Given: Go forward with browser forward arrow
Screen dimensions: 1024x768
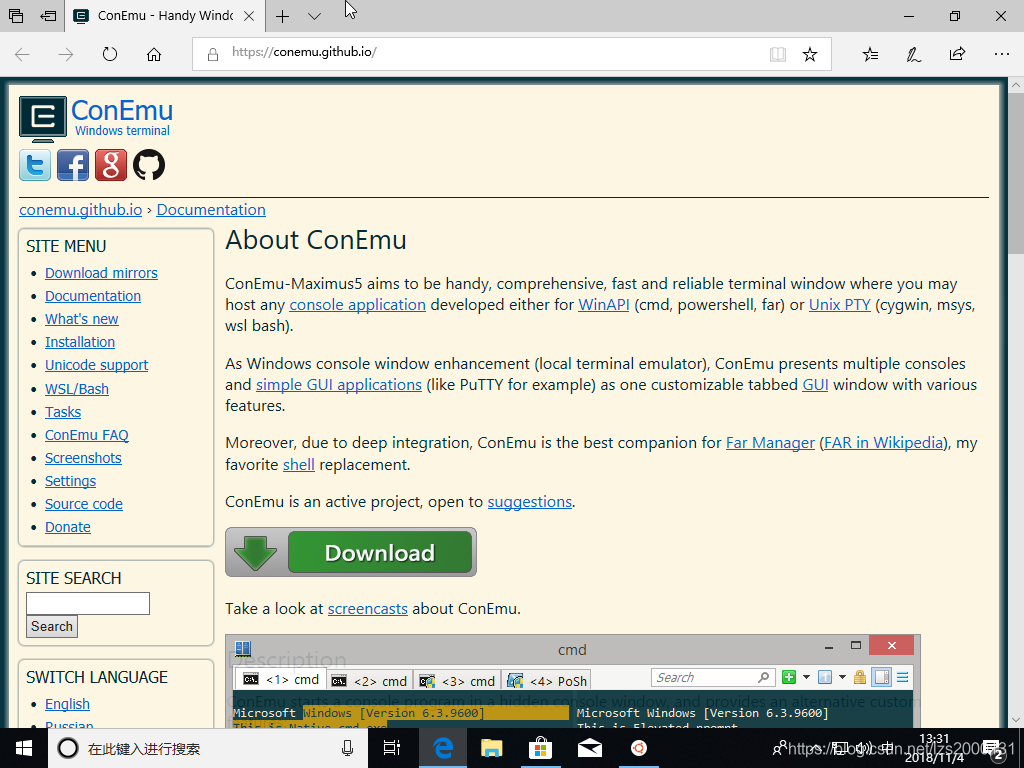Looking at the screenshot, I should (x=65, y=54).
